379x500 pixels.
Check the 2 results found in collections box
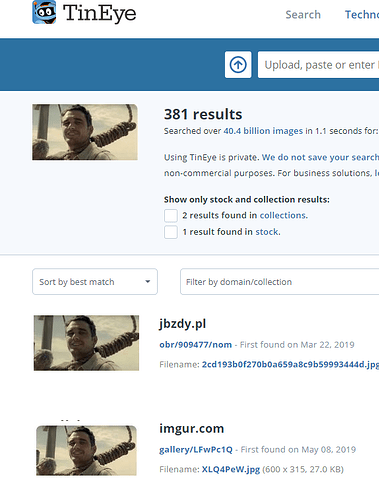(x=171, y=216)
